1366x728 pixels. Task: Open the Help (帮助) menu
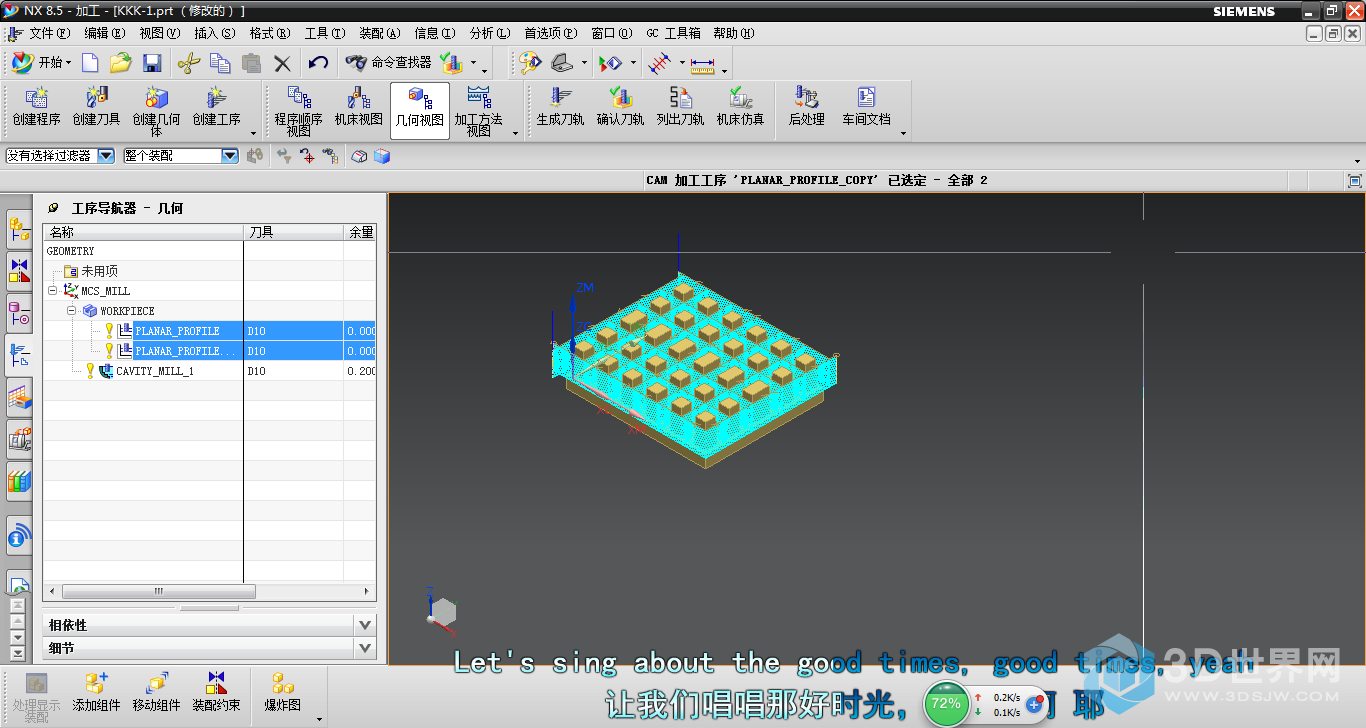(732, 33)
